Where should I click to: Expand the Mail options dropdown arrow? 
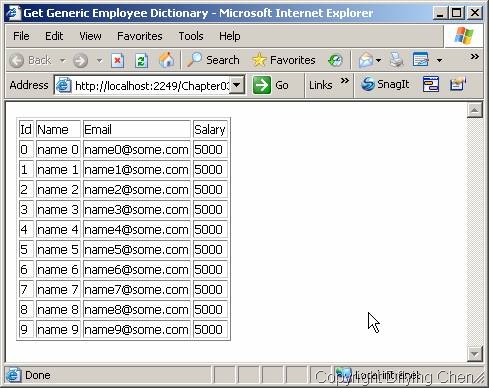click(x=378, y=61)
